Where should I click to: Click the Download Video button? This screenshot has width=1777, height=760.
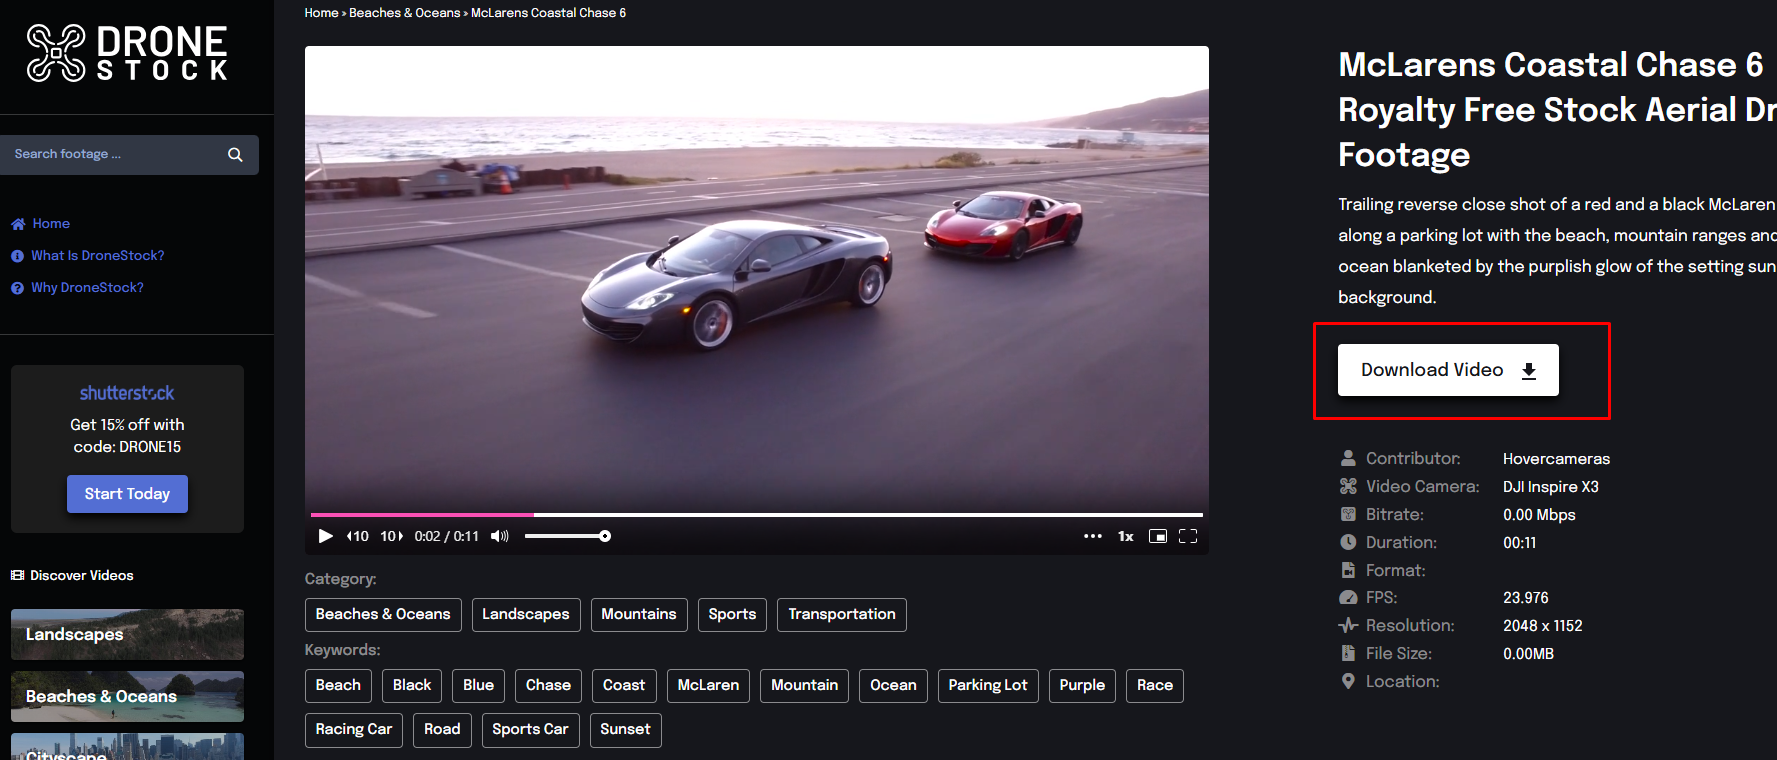coord(1447,370)
